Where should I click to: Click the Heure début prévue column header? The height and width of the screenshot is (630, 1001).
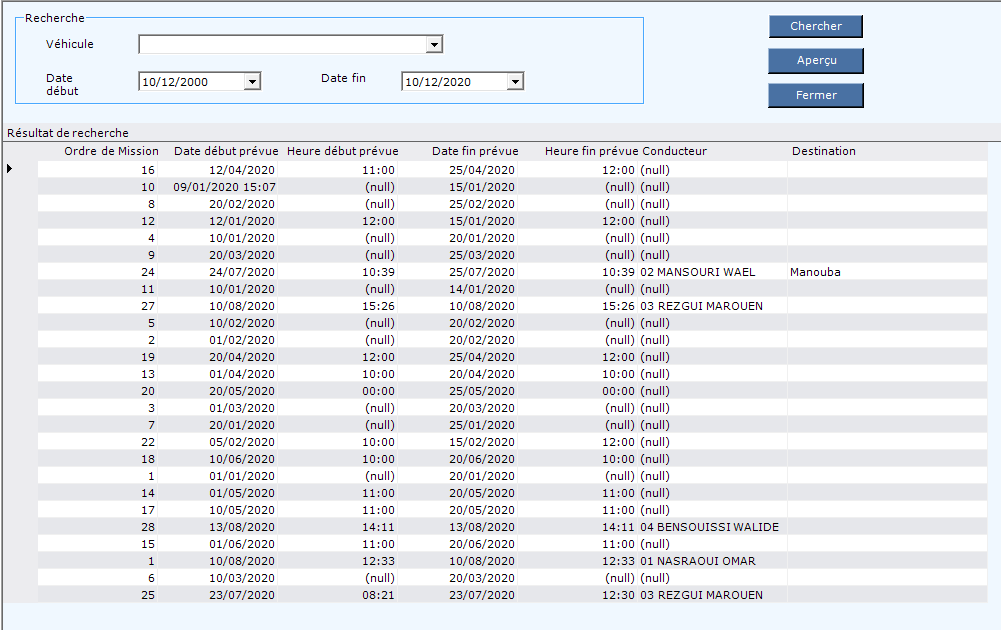(342, 151)
